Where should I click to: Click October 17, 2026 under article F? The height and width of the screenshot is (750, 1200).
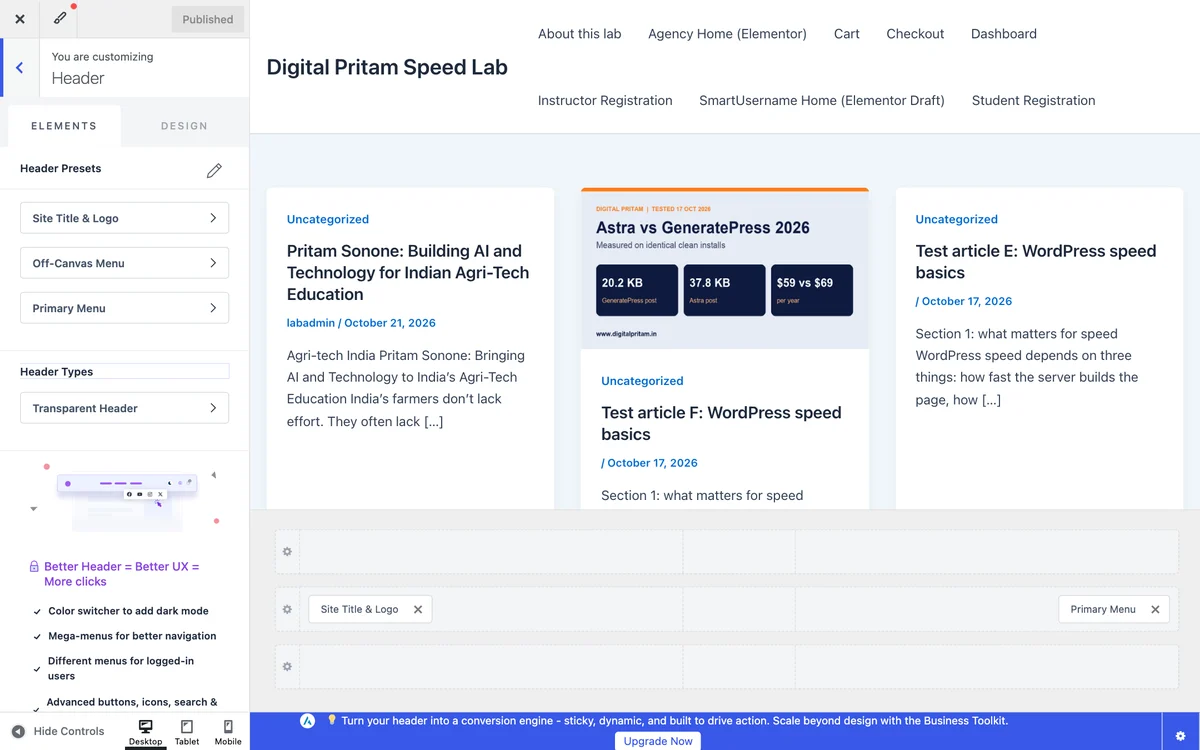coord(652,463)
